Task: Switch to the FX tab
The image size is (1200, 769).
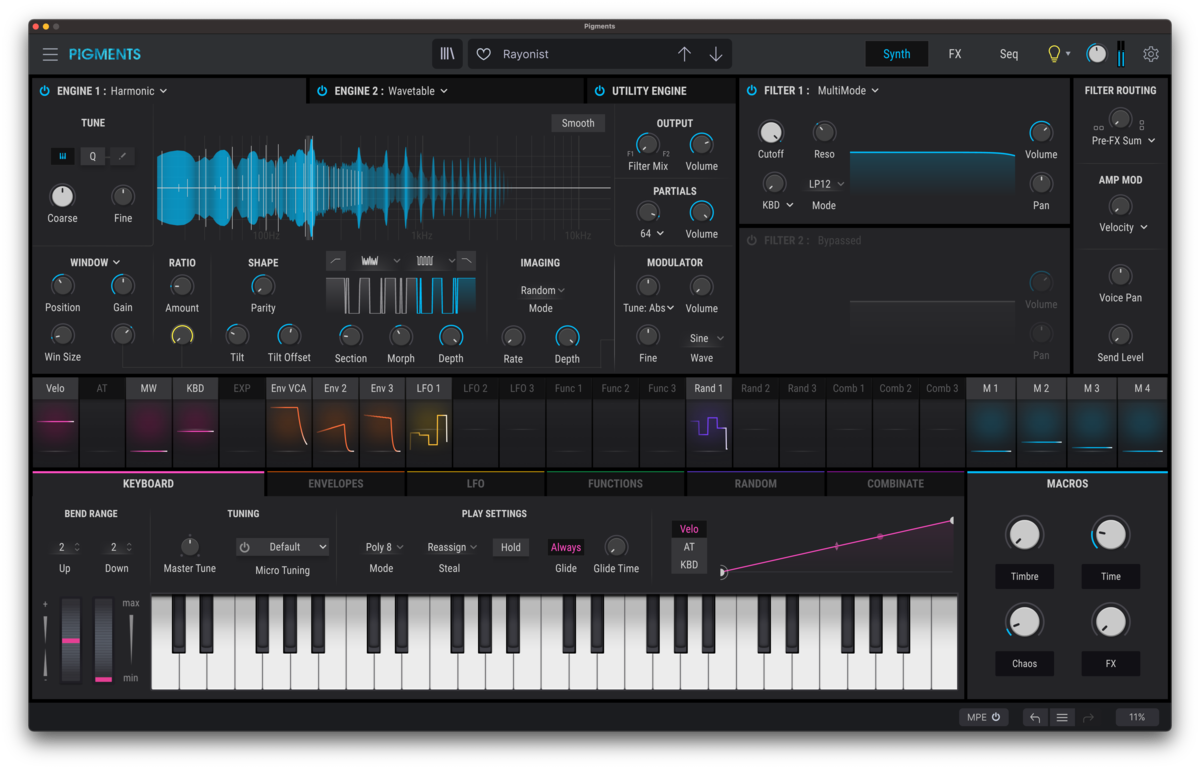Action: pyautogui.click(x=955, y=54)
